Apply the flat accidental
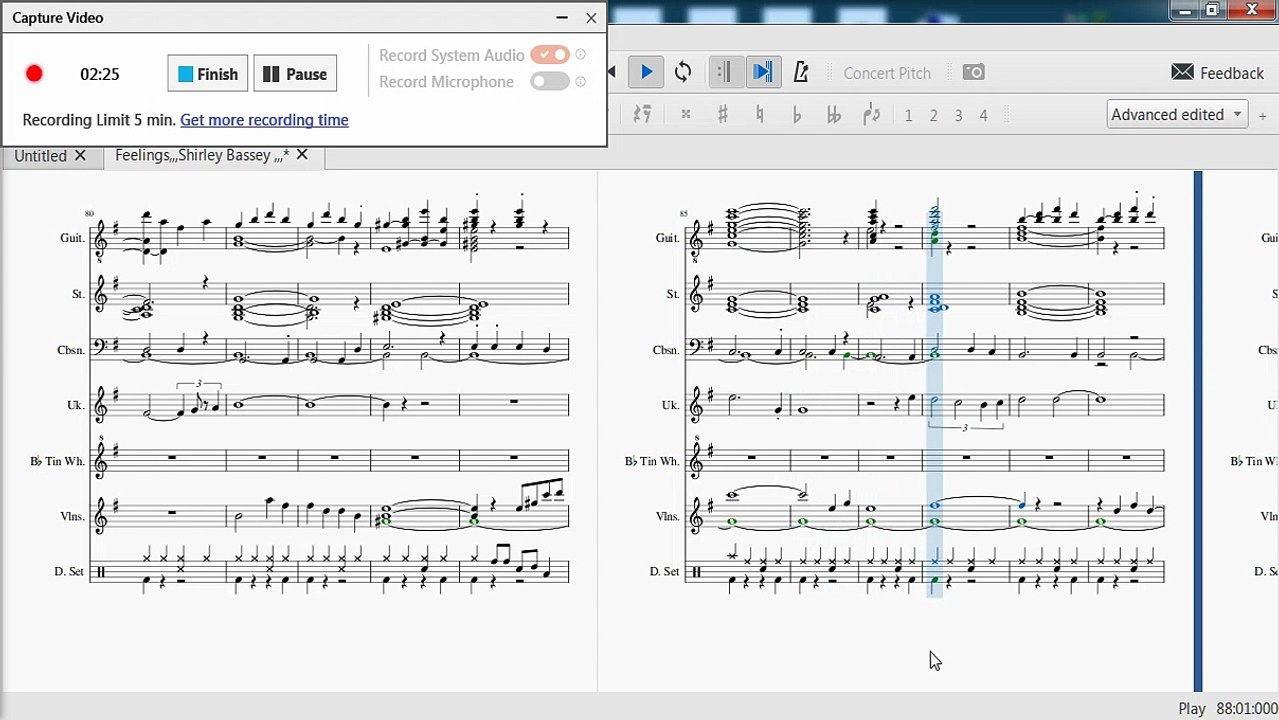Viewport: 1279px width, 720px height. (x=797, y=115)
